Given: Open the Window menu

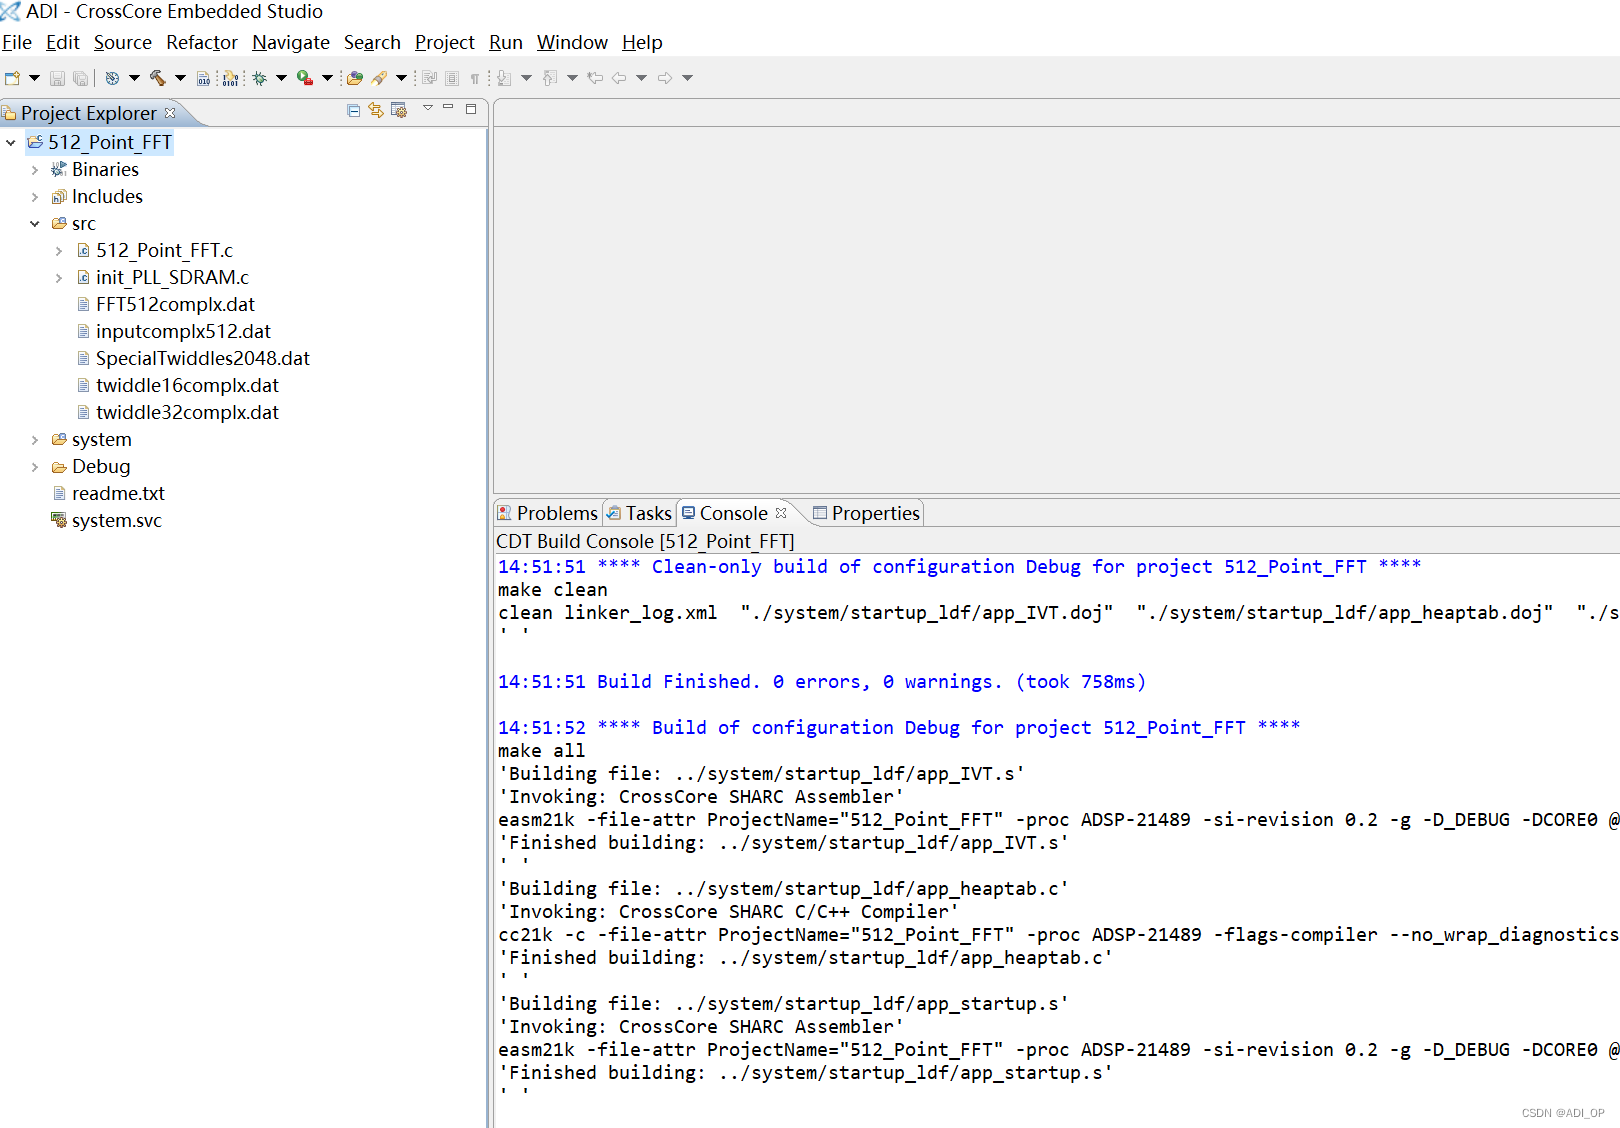Looking at the screenshot, I should click(x=572, y=42).
